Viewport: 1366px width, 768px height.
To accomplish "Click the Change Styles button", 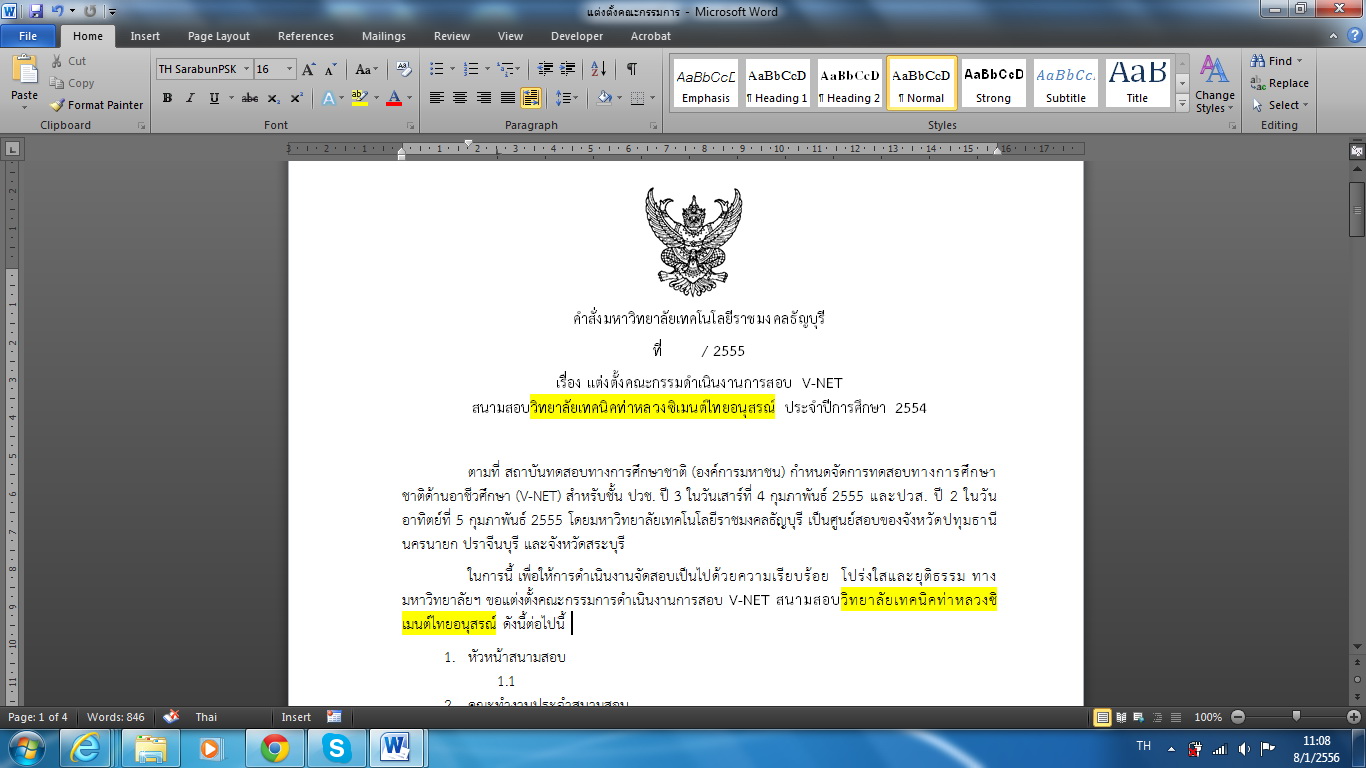I will click(1215, 84).
